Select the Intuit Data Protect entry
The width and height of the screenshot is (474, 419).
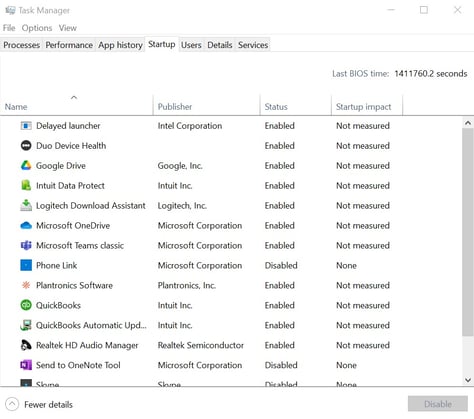pos(70,185)
